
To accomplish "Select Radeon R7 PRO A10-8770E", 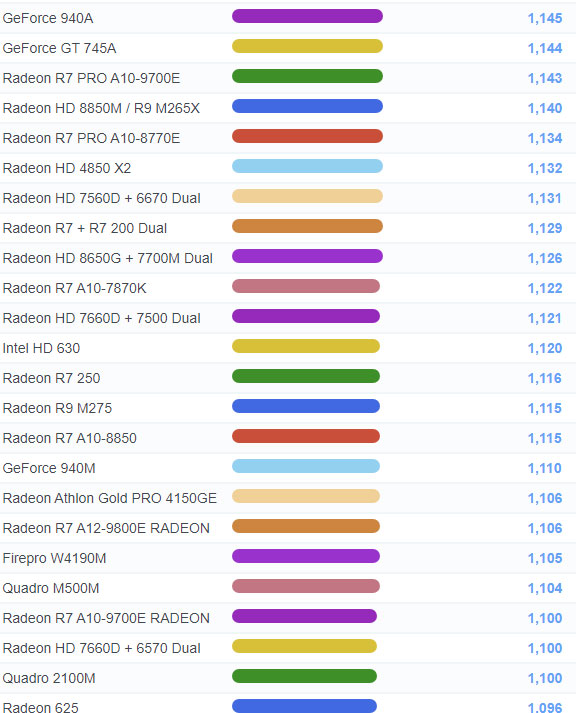I will click(91, 138).
